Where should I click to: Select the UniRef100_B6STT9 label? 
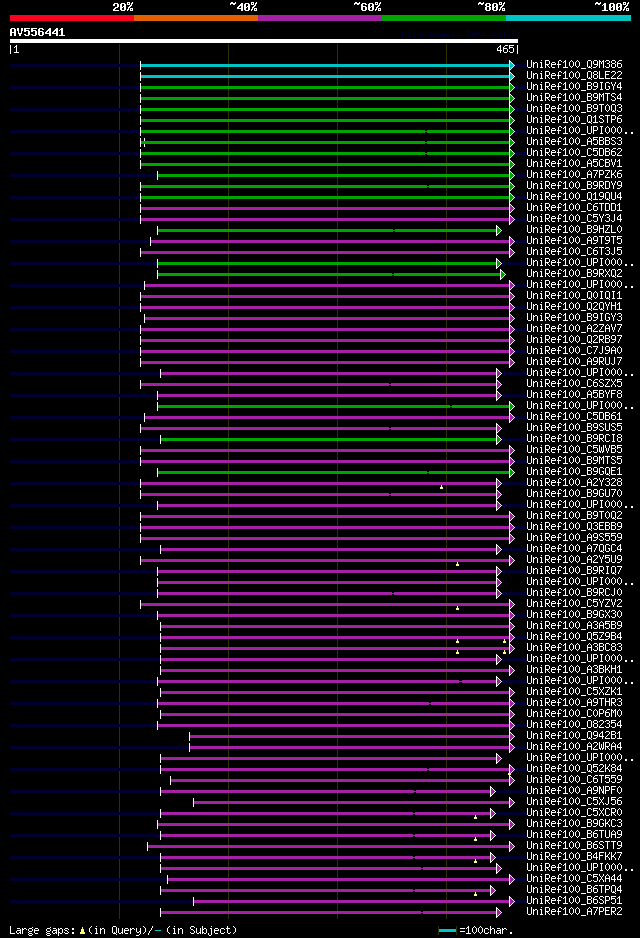point(574,845)
